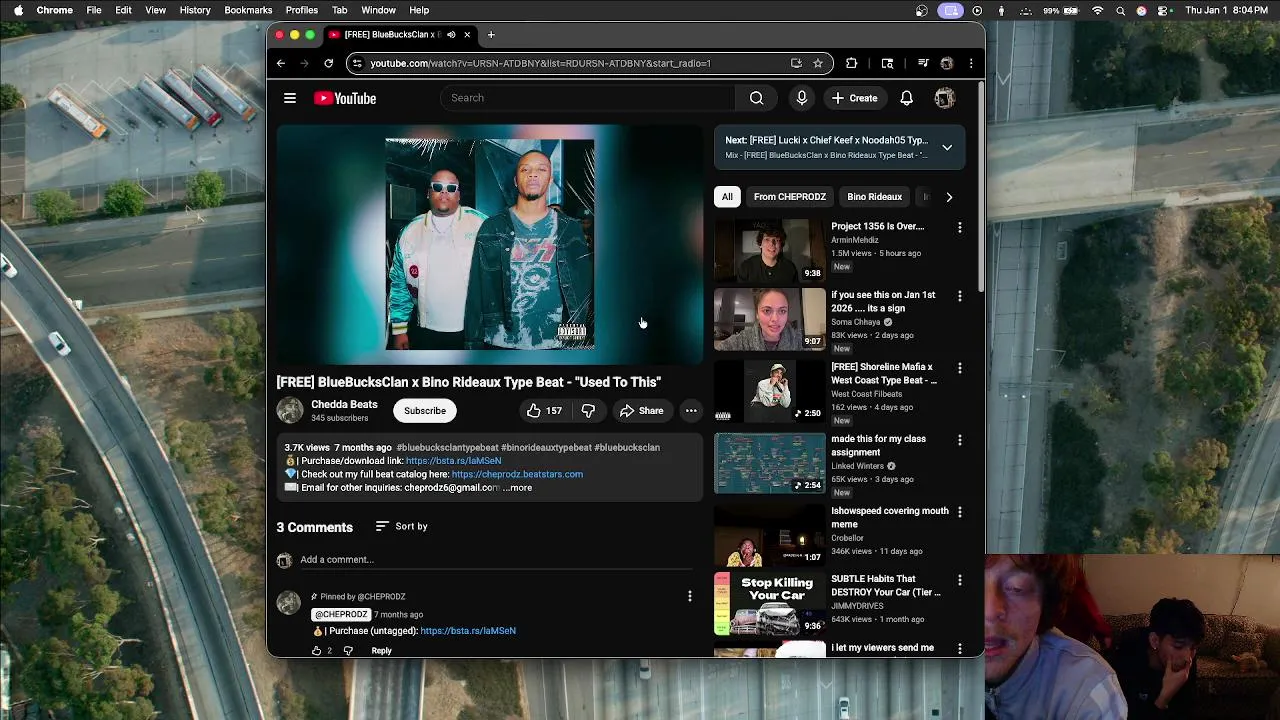Viewport: 1280px width, 720px height.
Task: Open the Create menu
Action: (x=853, y=98)
